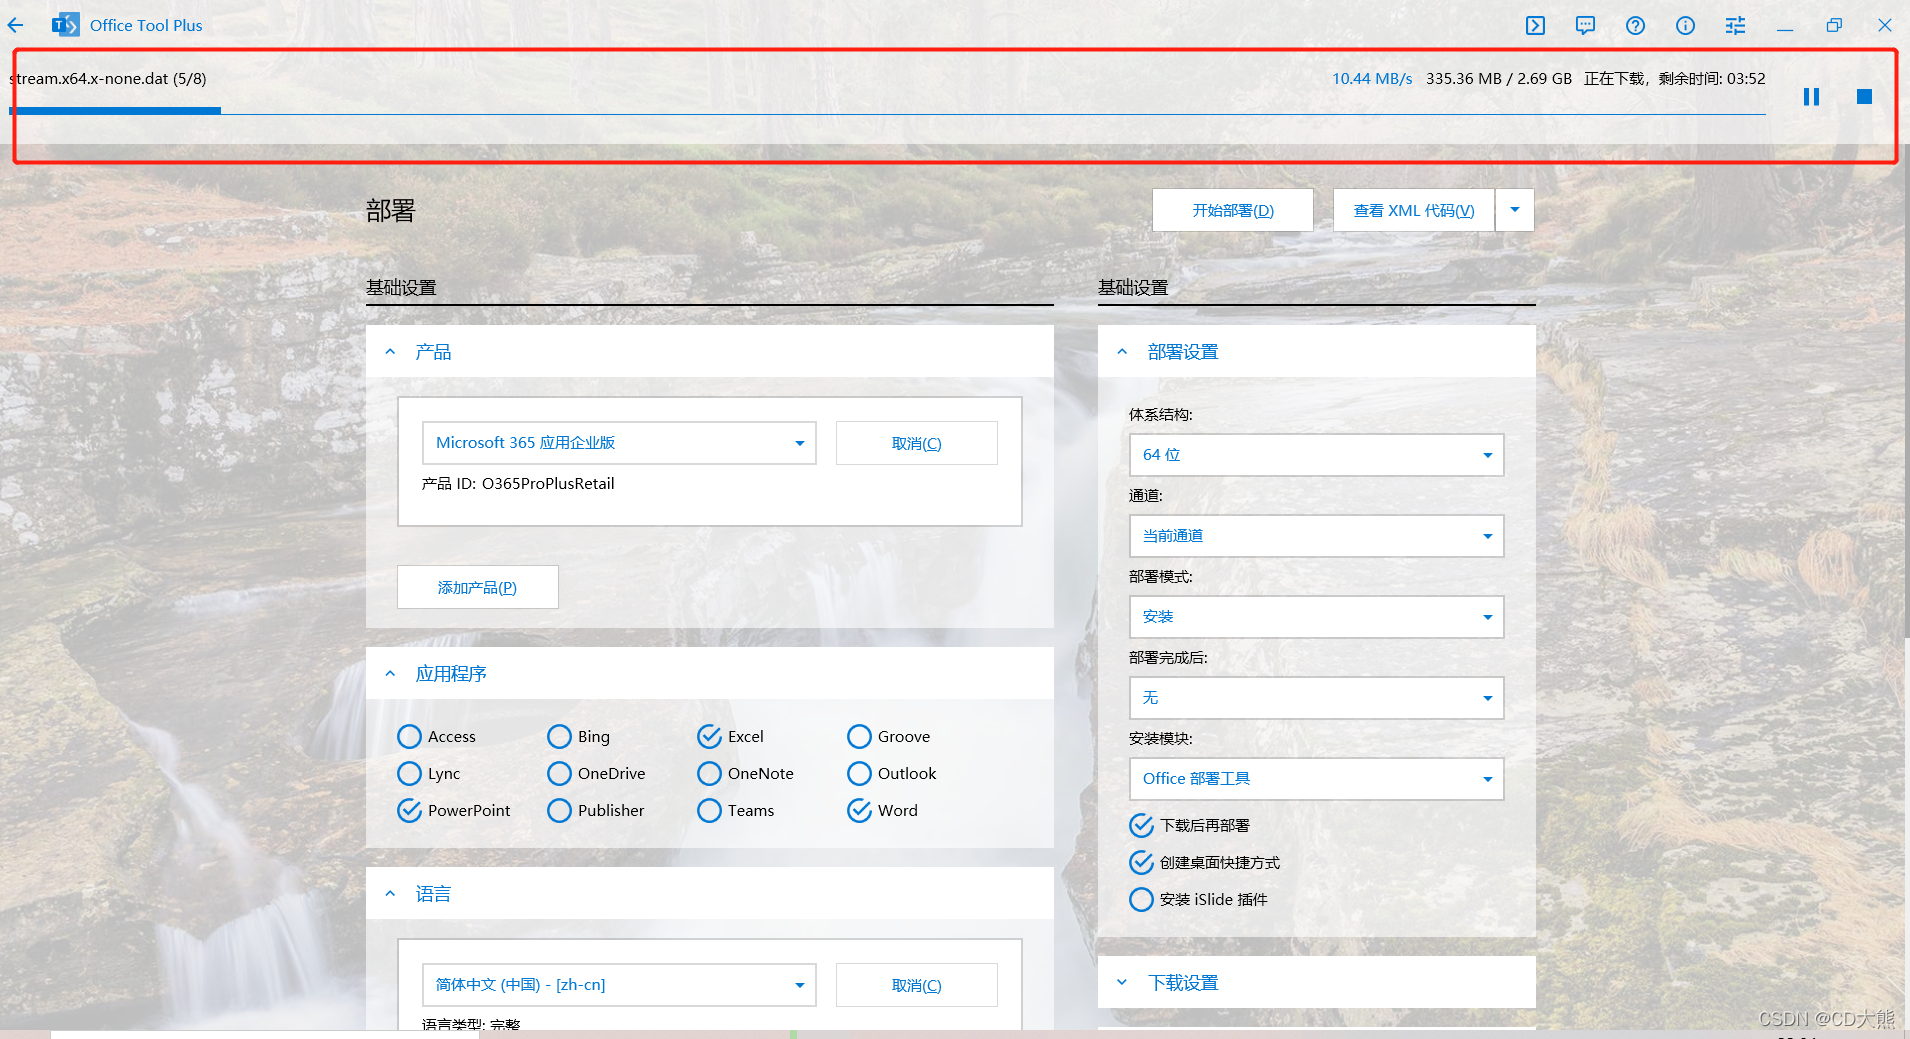Click the 10.44 MB/s download speed
This screenshot has width=1910, height=1039.
point(1372,79)
